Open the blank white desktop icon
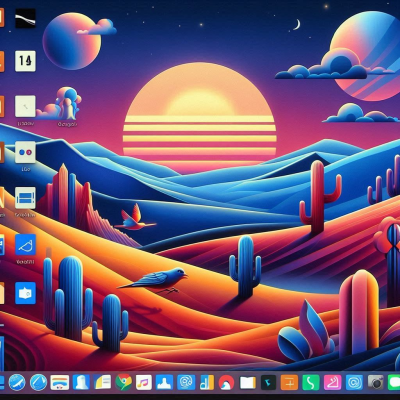 [25, 106]
